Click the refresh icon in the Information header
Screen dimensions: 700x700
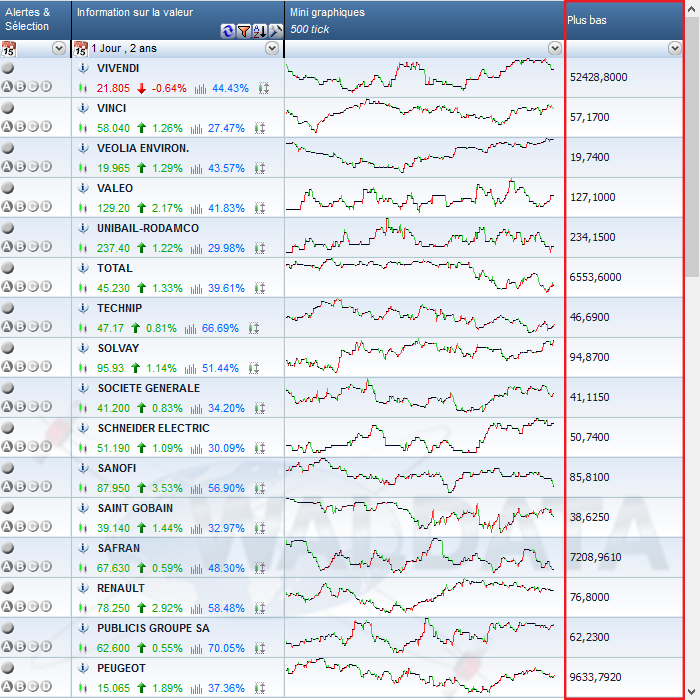click(x=228, y=31)
